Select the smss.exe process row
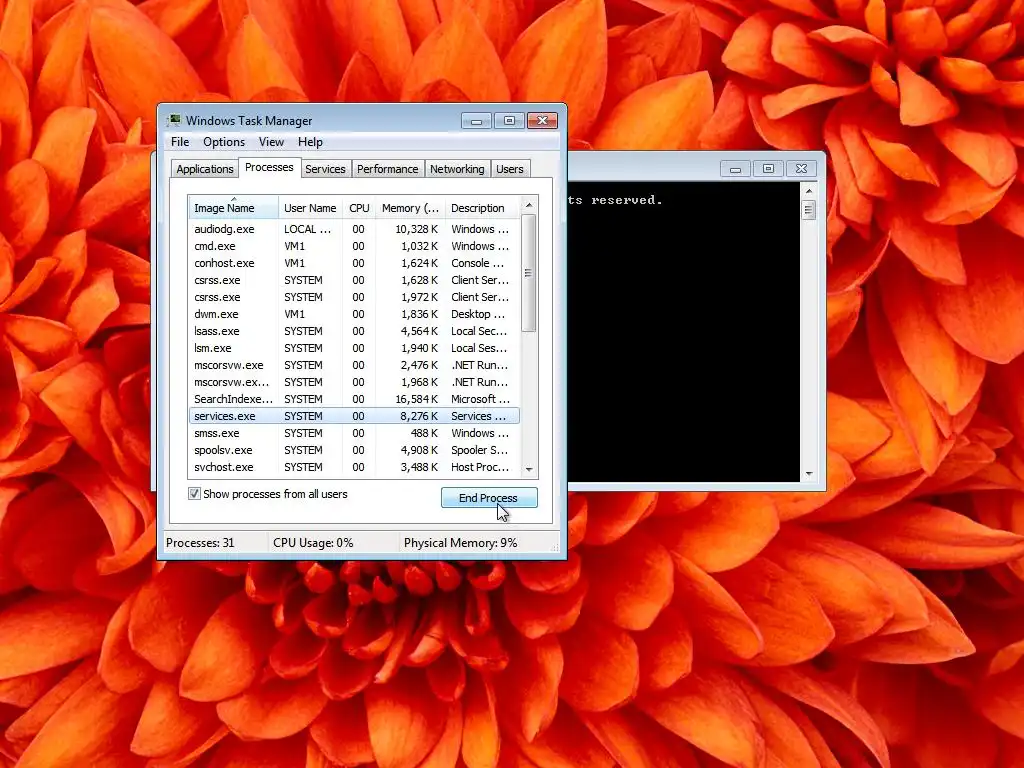The width and height of the screenshot is (1024, 768). pyautogui.click(x=354, y=433)
